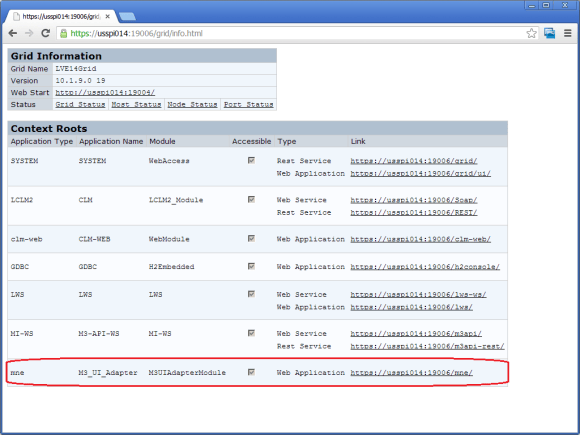Open the /lws/ Web Application link
Screen dimensions: 580x435
[x=411, y=307]
